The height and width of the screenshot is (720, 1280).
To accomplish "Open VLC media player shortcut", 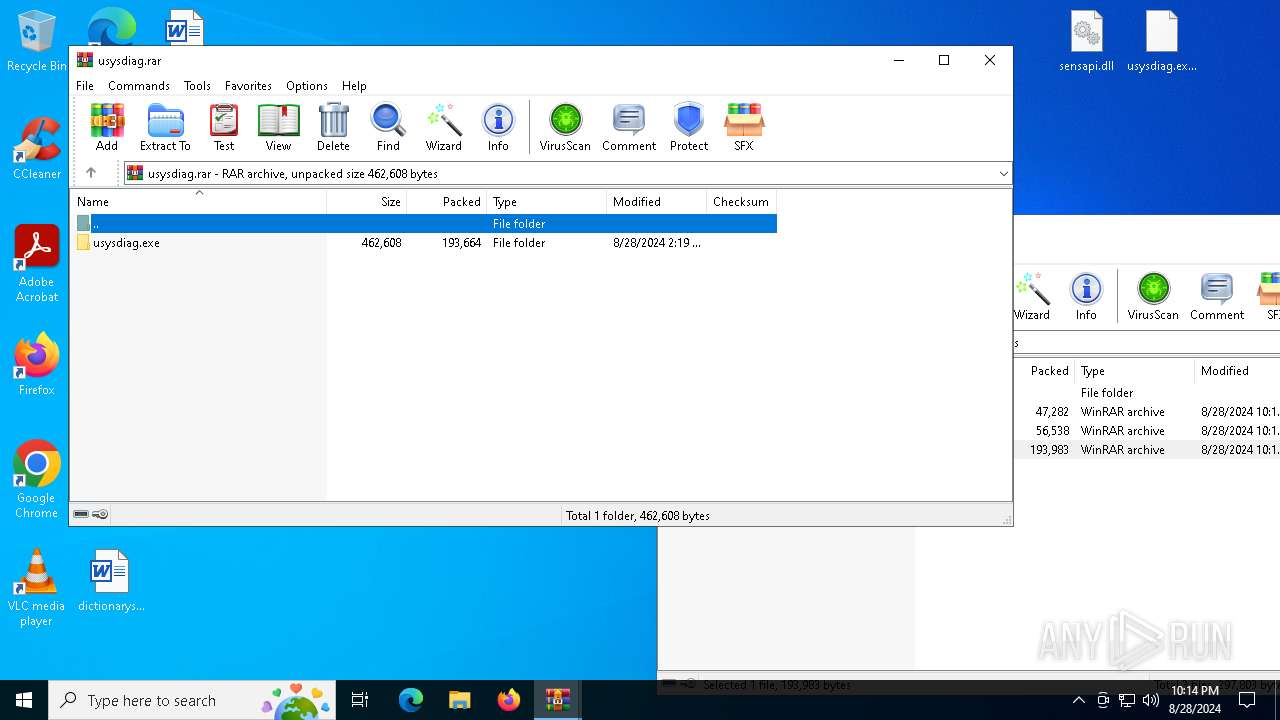I will (36, 588).
